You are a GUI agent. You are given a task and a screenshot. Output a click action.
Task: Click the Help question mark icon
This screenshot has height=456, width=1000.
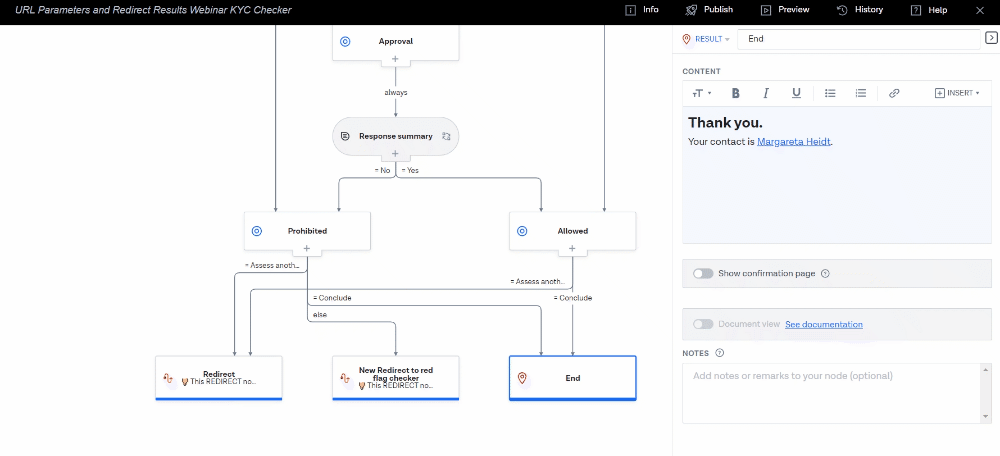click(x=916, y=10)
